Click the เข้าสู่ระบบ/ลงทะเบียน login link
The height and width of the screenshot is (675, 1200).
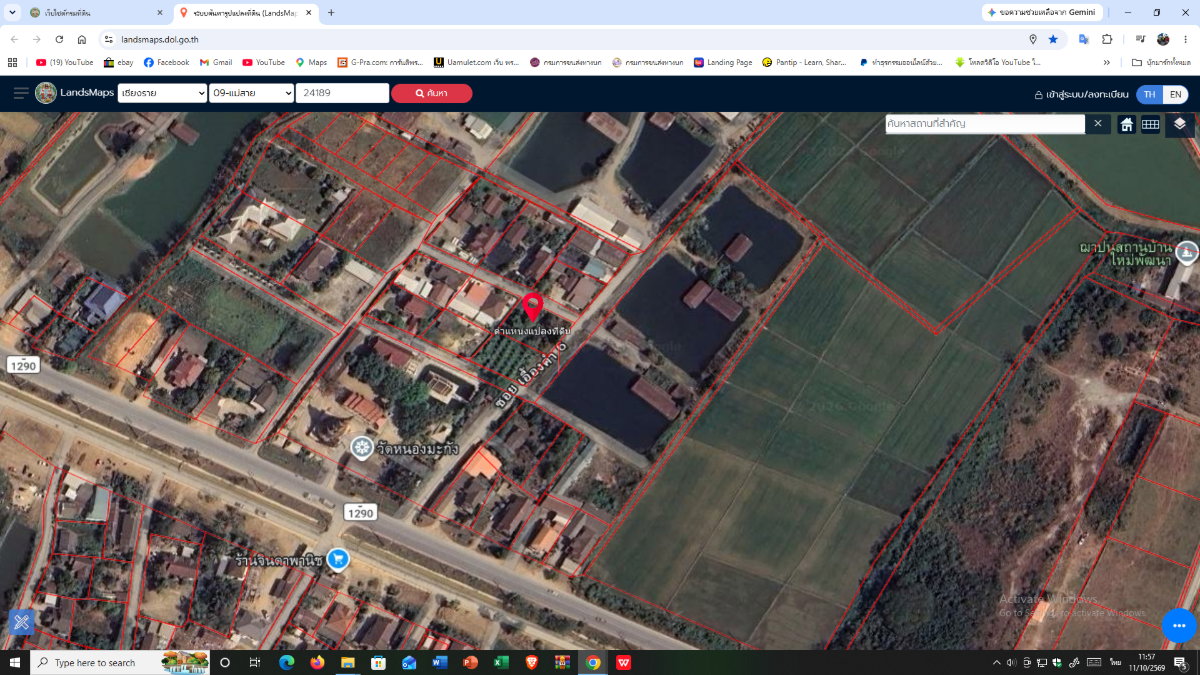(1081, 94)
